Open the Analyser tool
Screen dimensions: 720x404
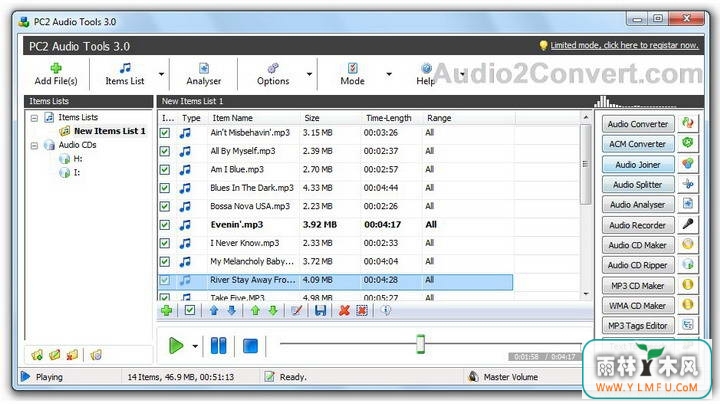click(203, 74)
